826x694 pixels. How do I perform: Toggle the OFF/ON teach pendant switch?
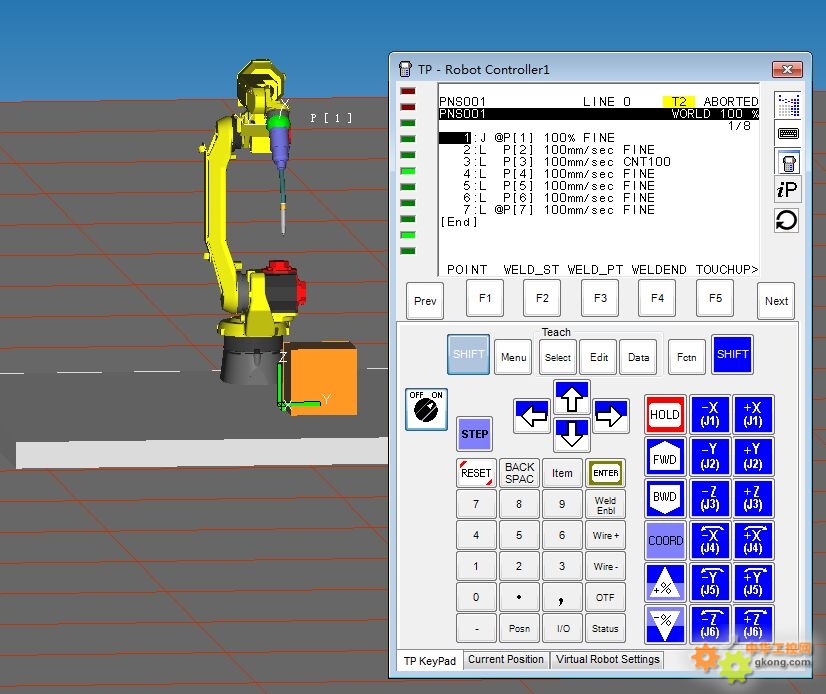pyautogui.click(x=426, y=409)
